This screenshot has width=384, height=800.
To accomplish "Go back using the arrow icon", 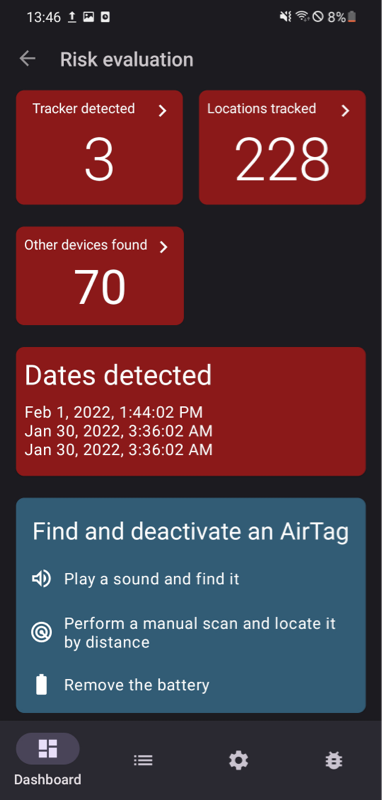I will (x=28, y=59).
